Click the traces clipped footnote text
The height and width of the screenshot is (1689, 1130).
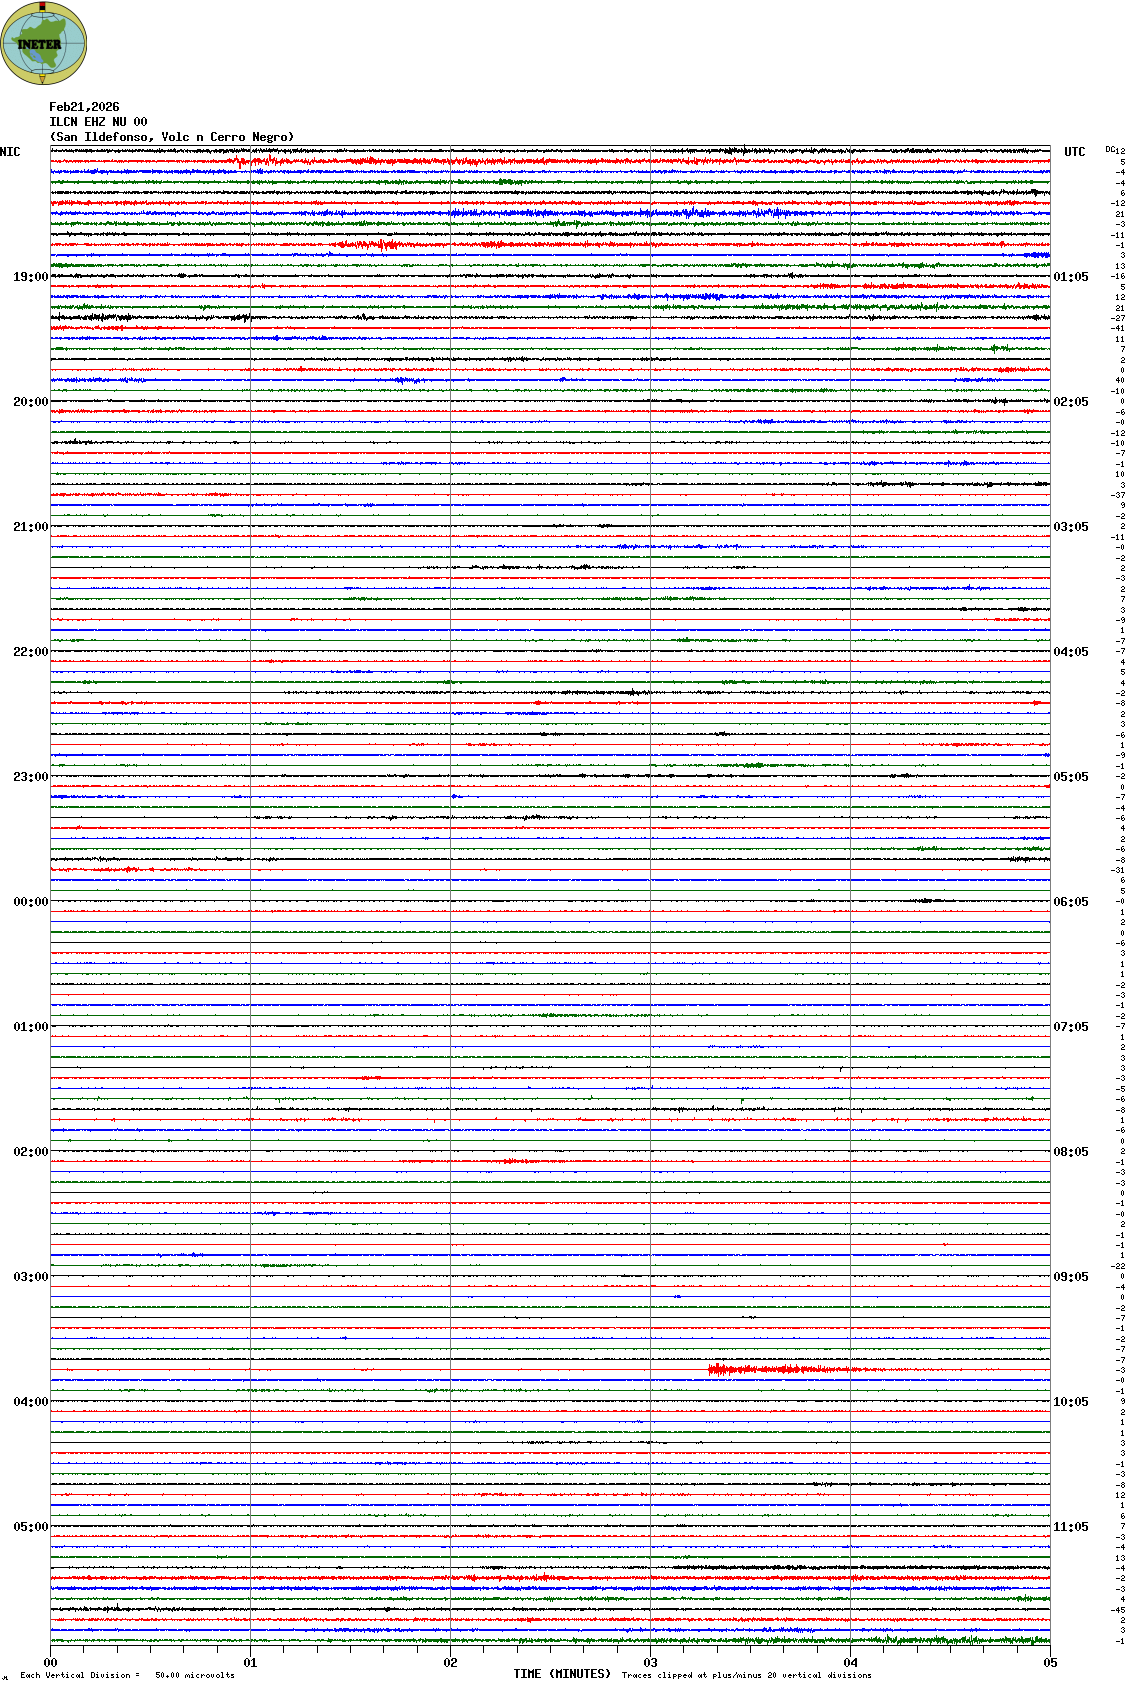[x=746, y=1675]
